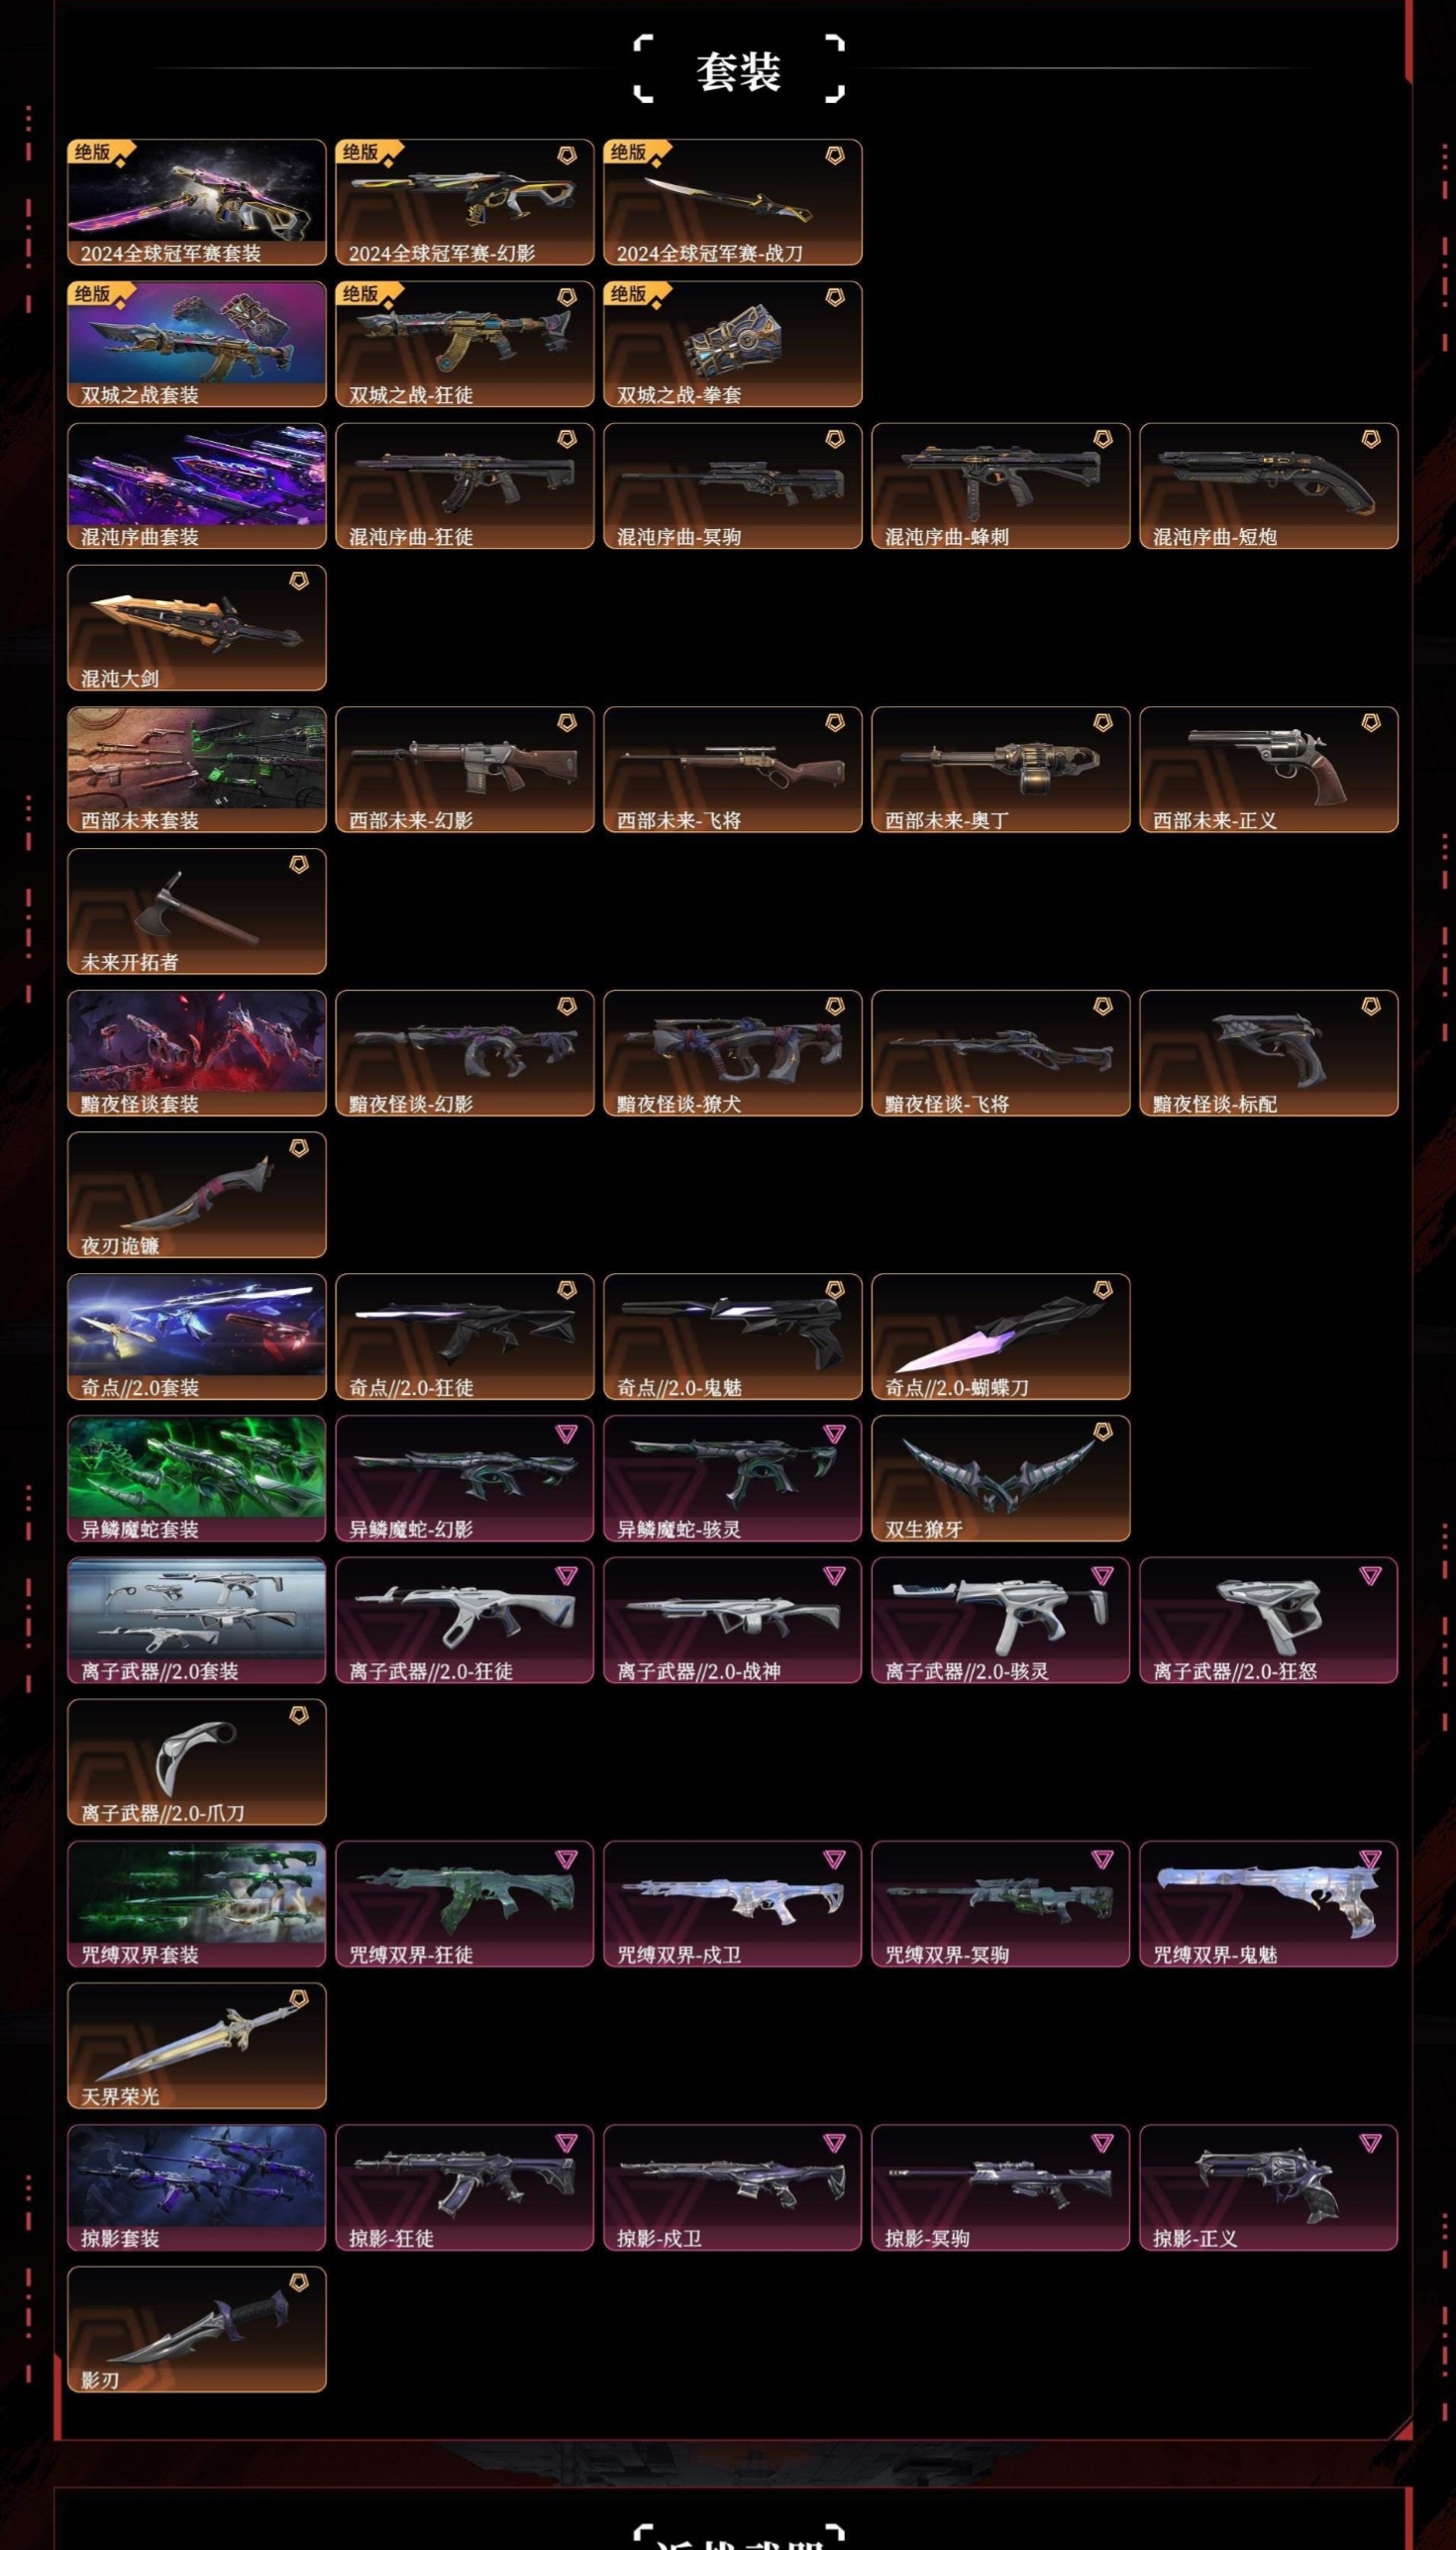Viewport: 1456px width, 2550px height.
Task: Click the pink triangle icon on 离子武器//2.0-狂怒
Action: (1371, 1575)
